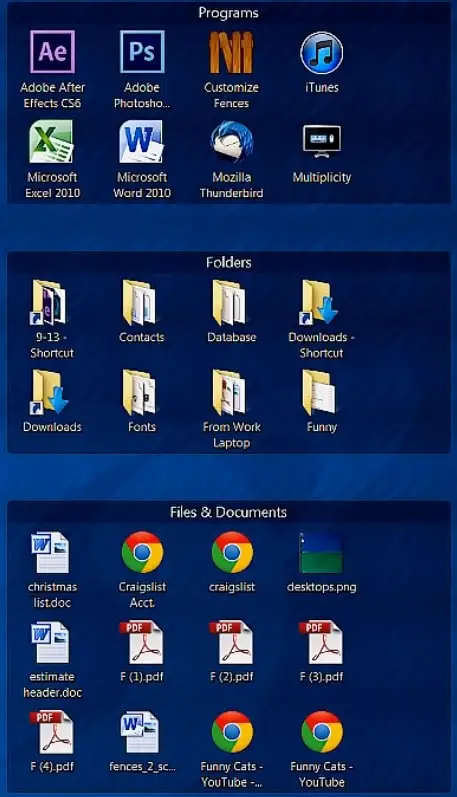Click the Files & Documents fence title
The image size is (457, 797).
coord(228,512)
